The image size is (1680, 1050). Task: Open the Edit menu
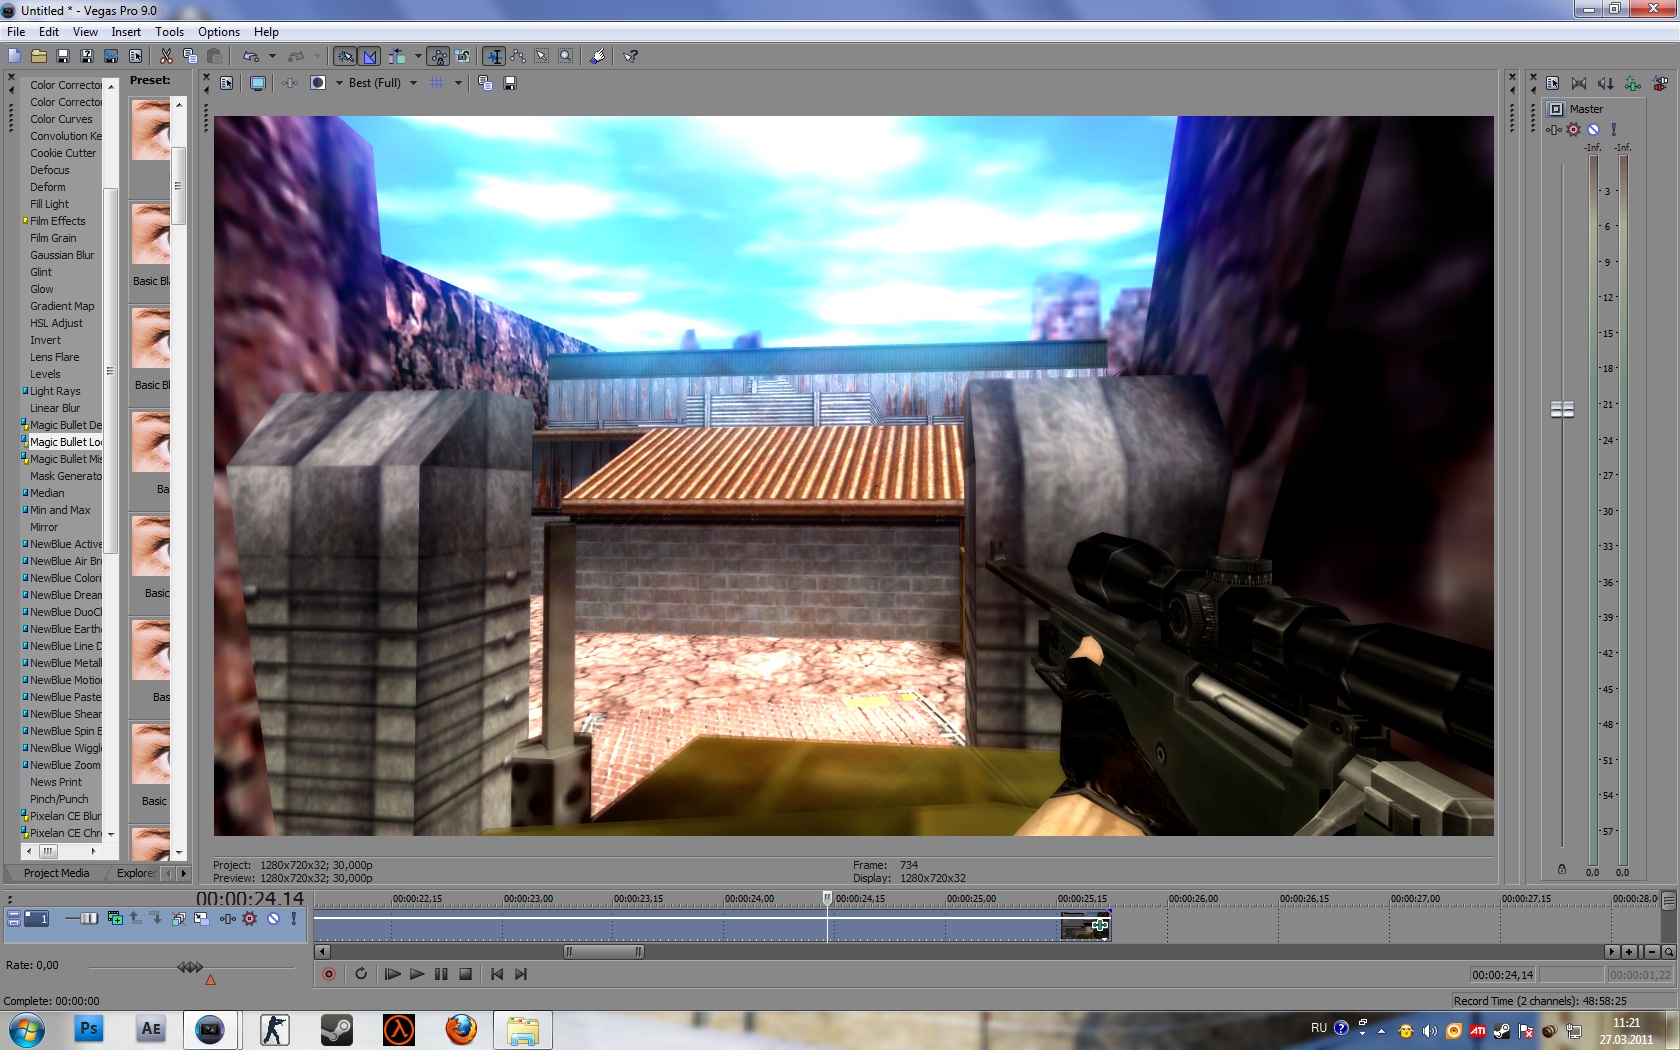[x=49, y=32]
